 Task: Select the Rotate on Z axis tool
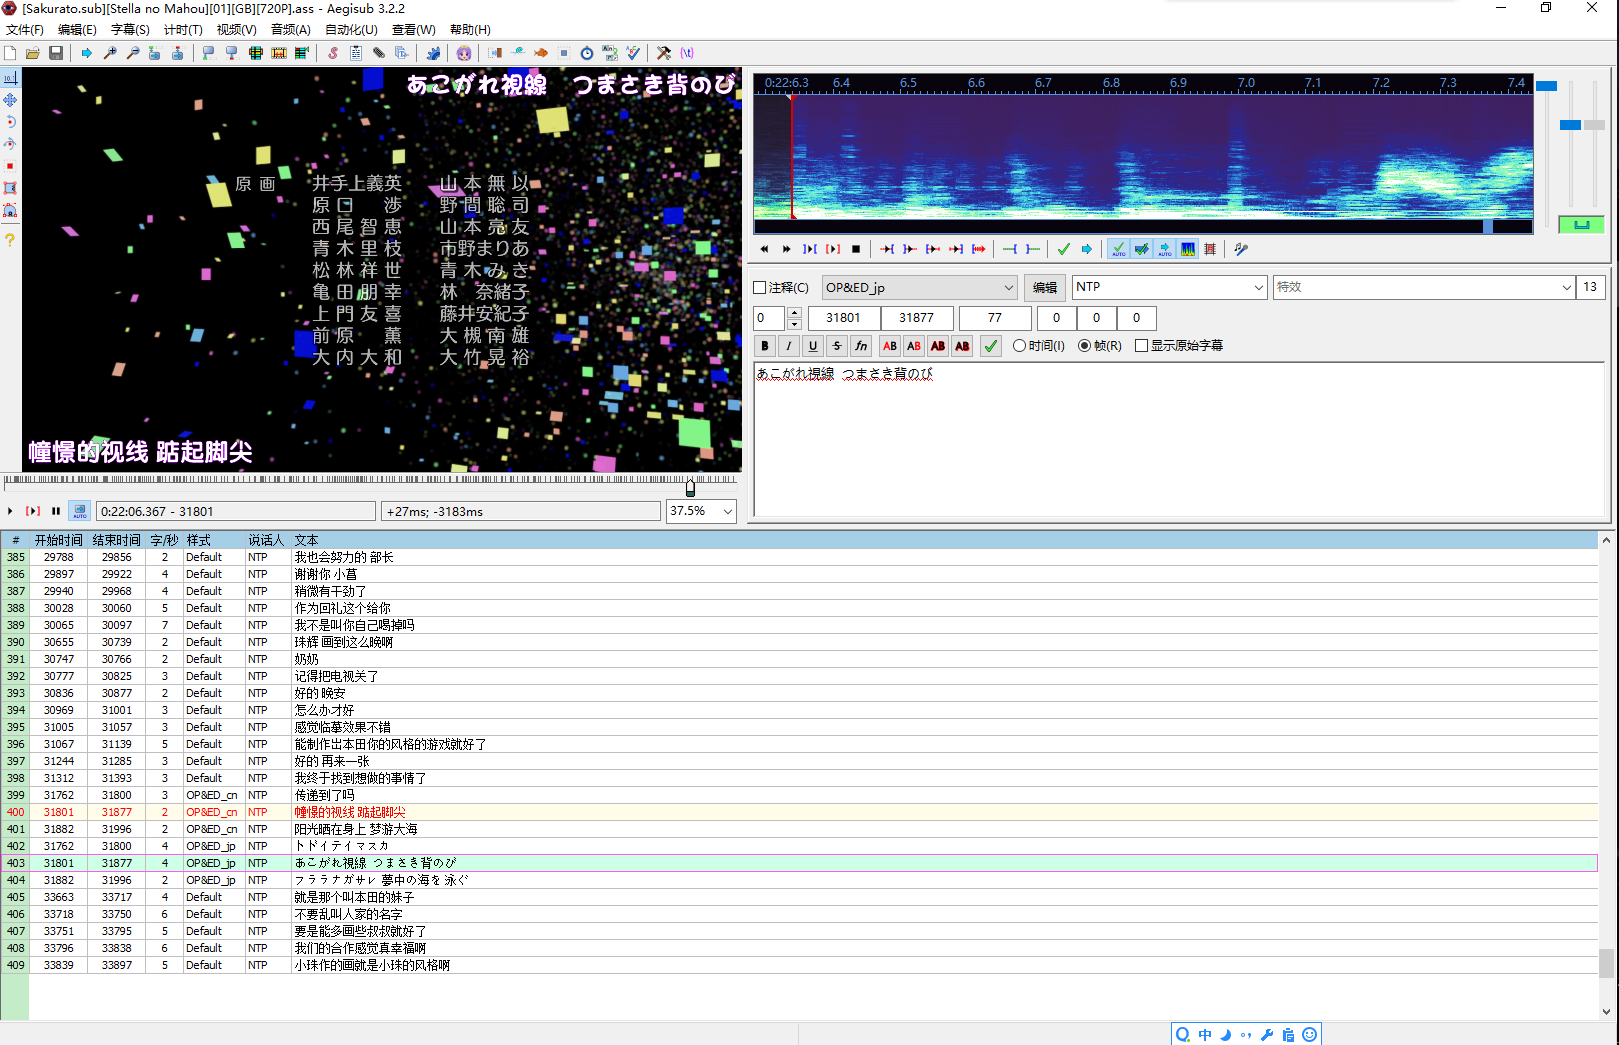tap(10, 122)
